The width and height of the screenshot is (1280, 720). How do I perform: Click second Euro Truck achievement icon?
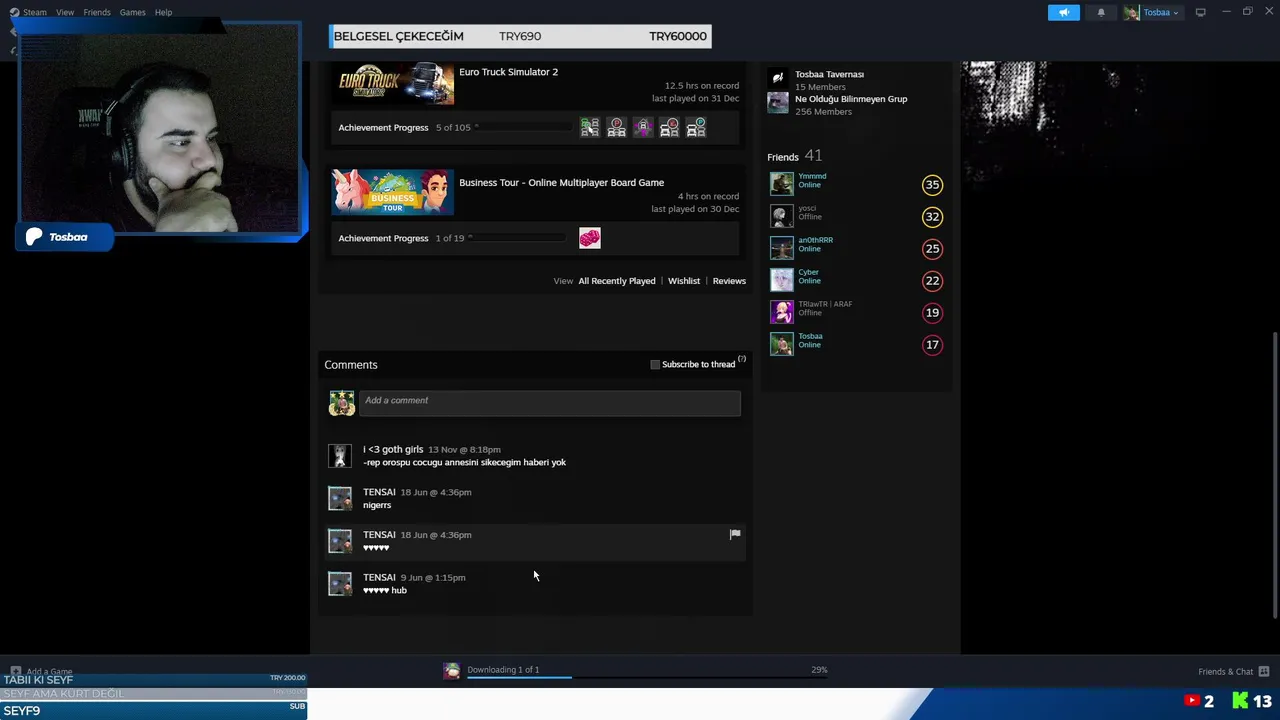(x=616, y=127)
